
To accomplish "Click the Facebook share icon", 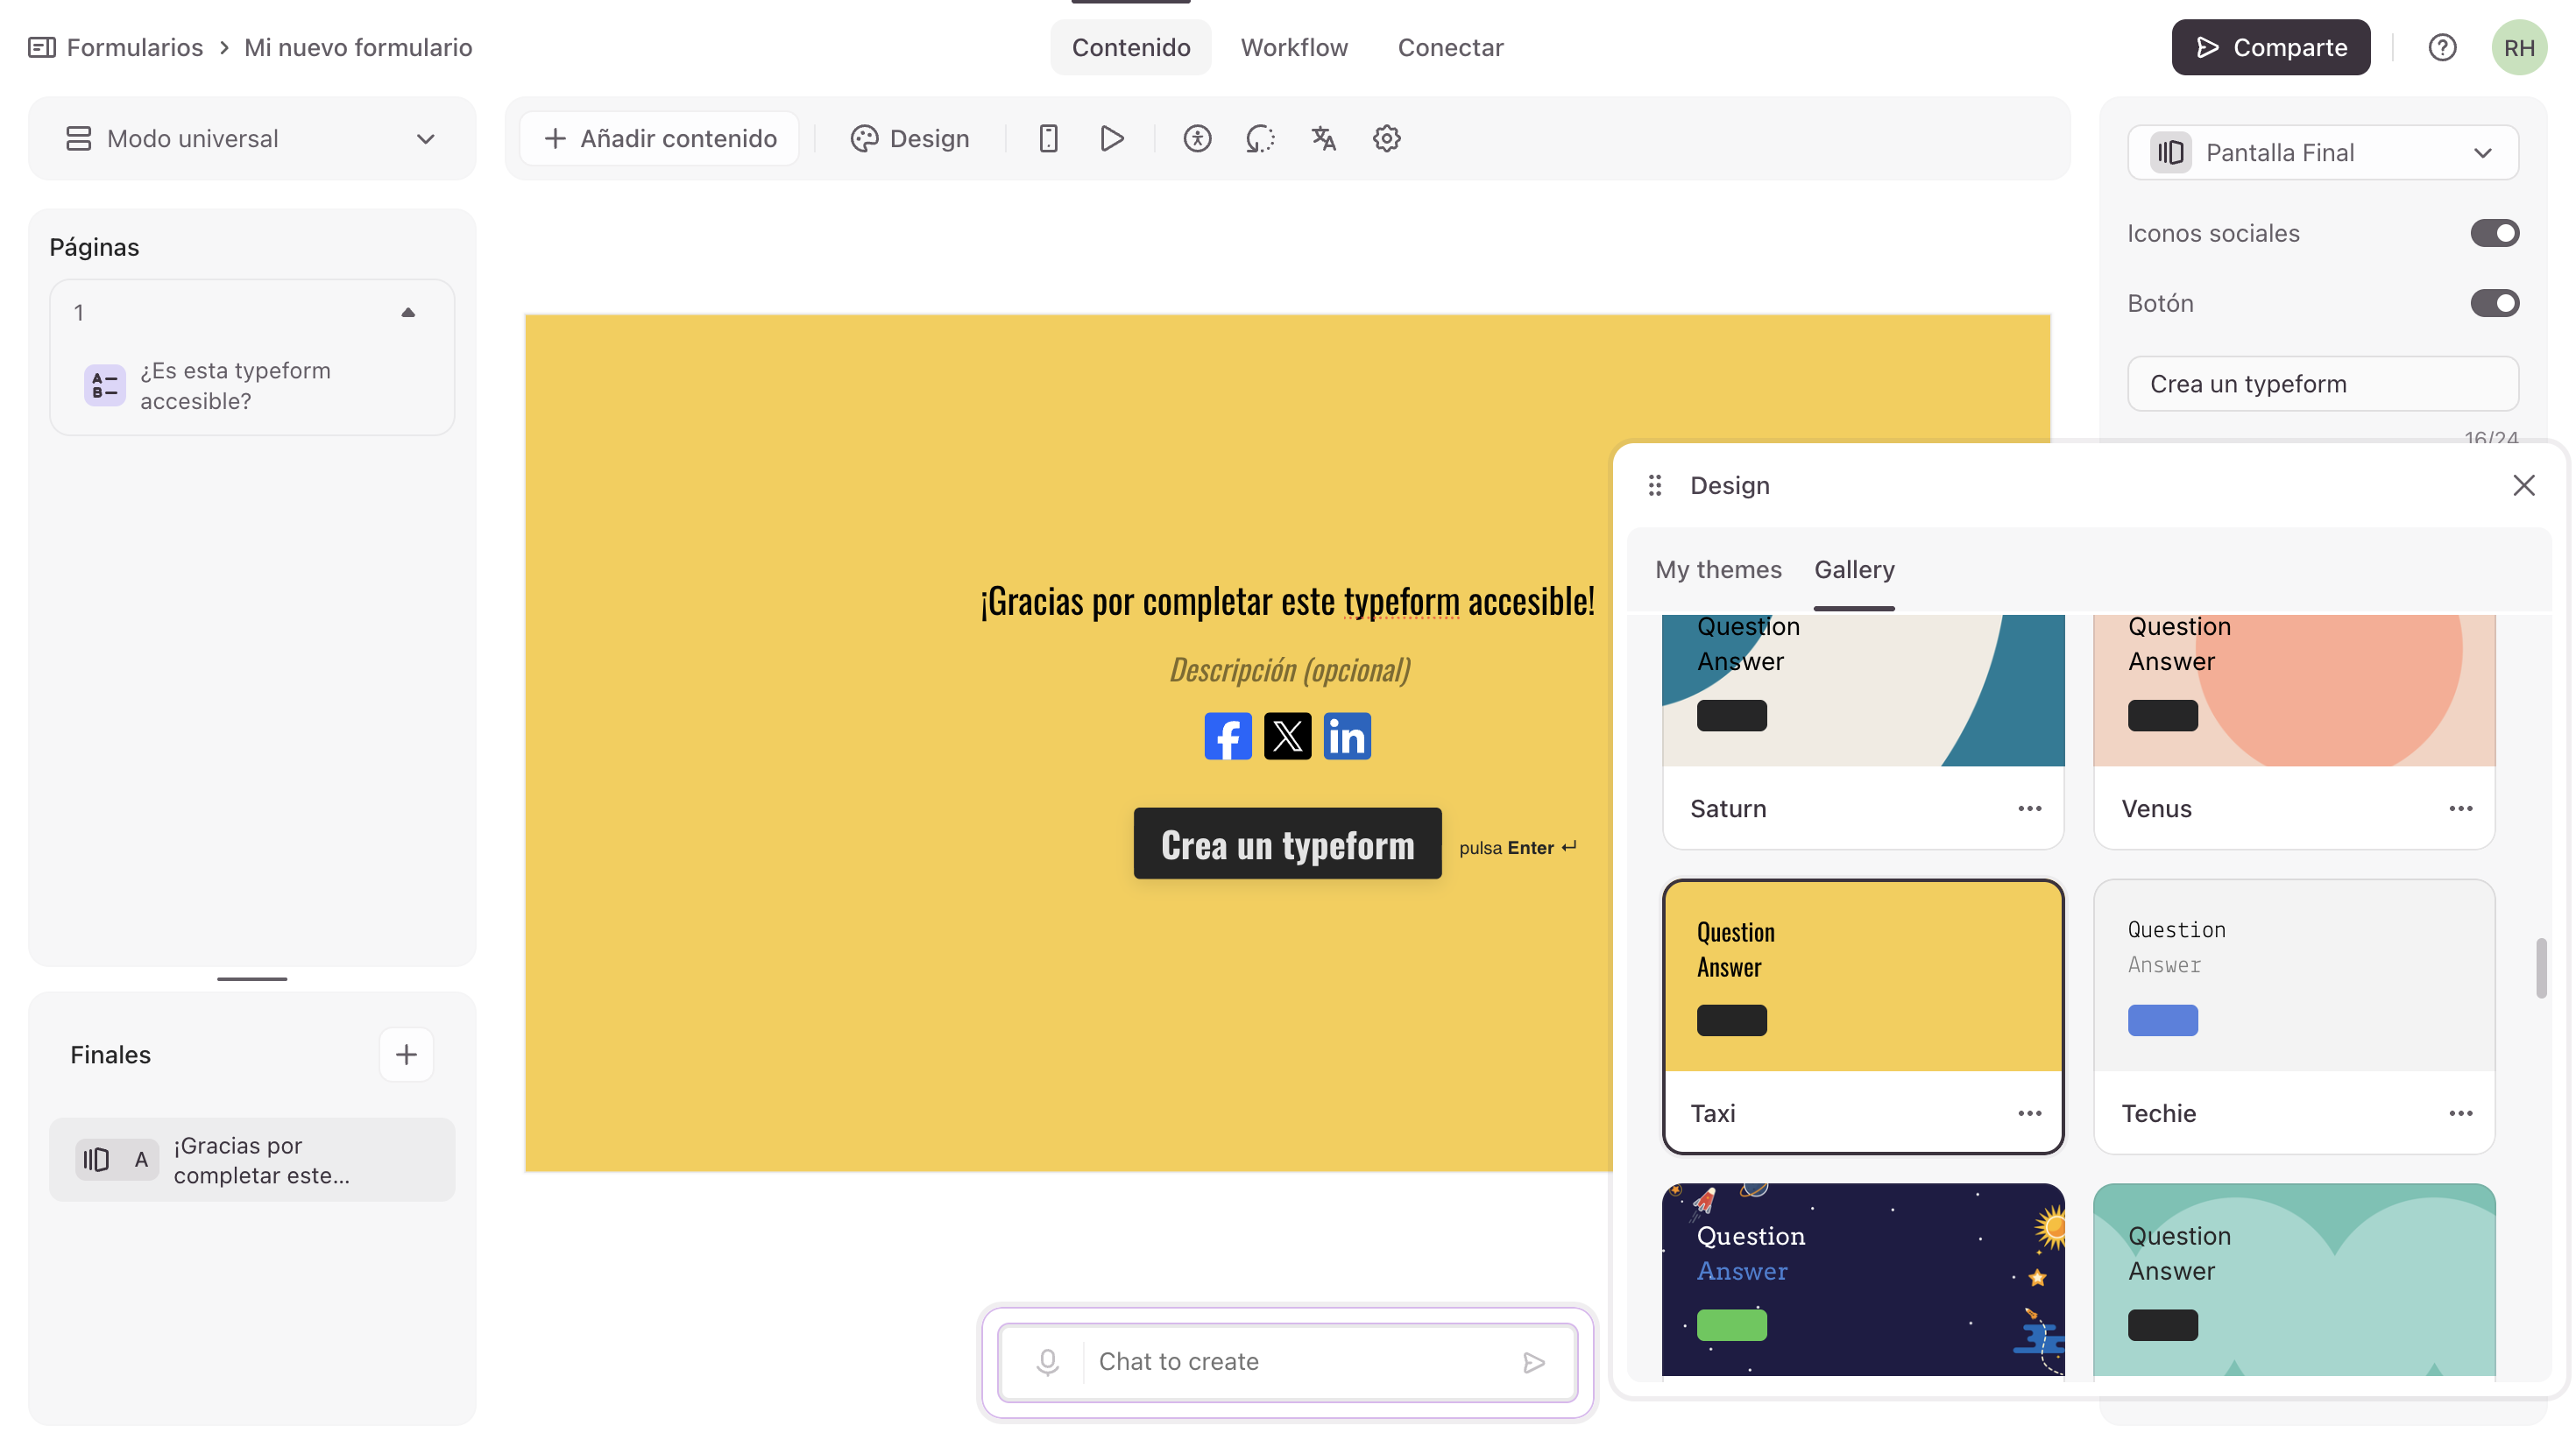I will coord(1227,736).
